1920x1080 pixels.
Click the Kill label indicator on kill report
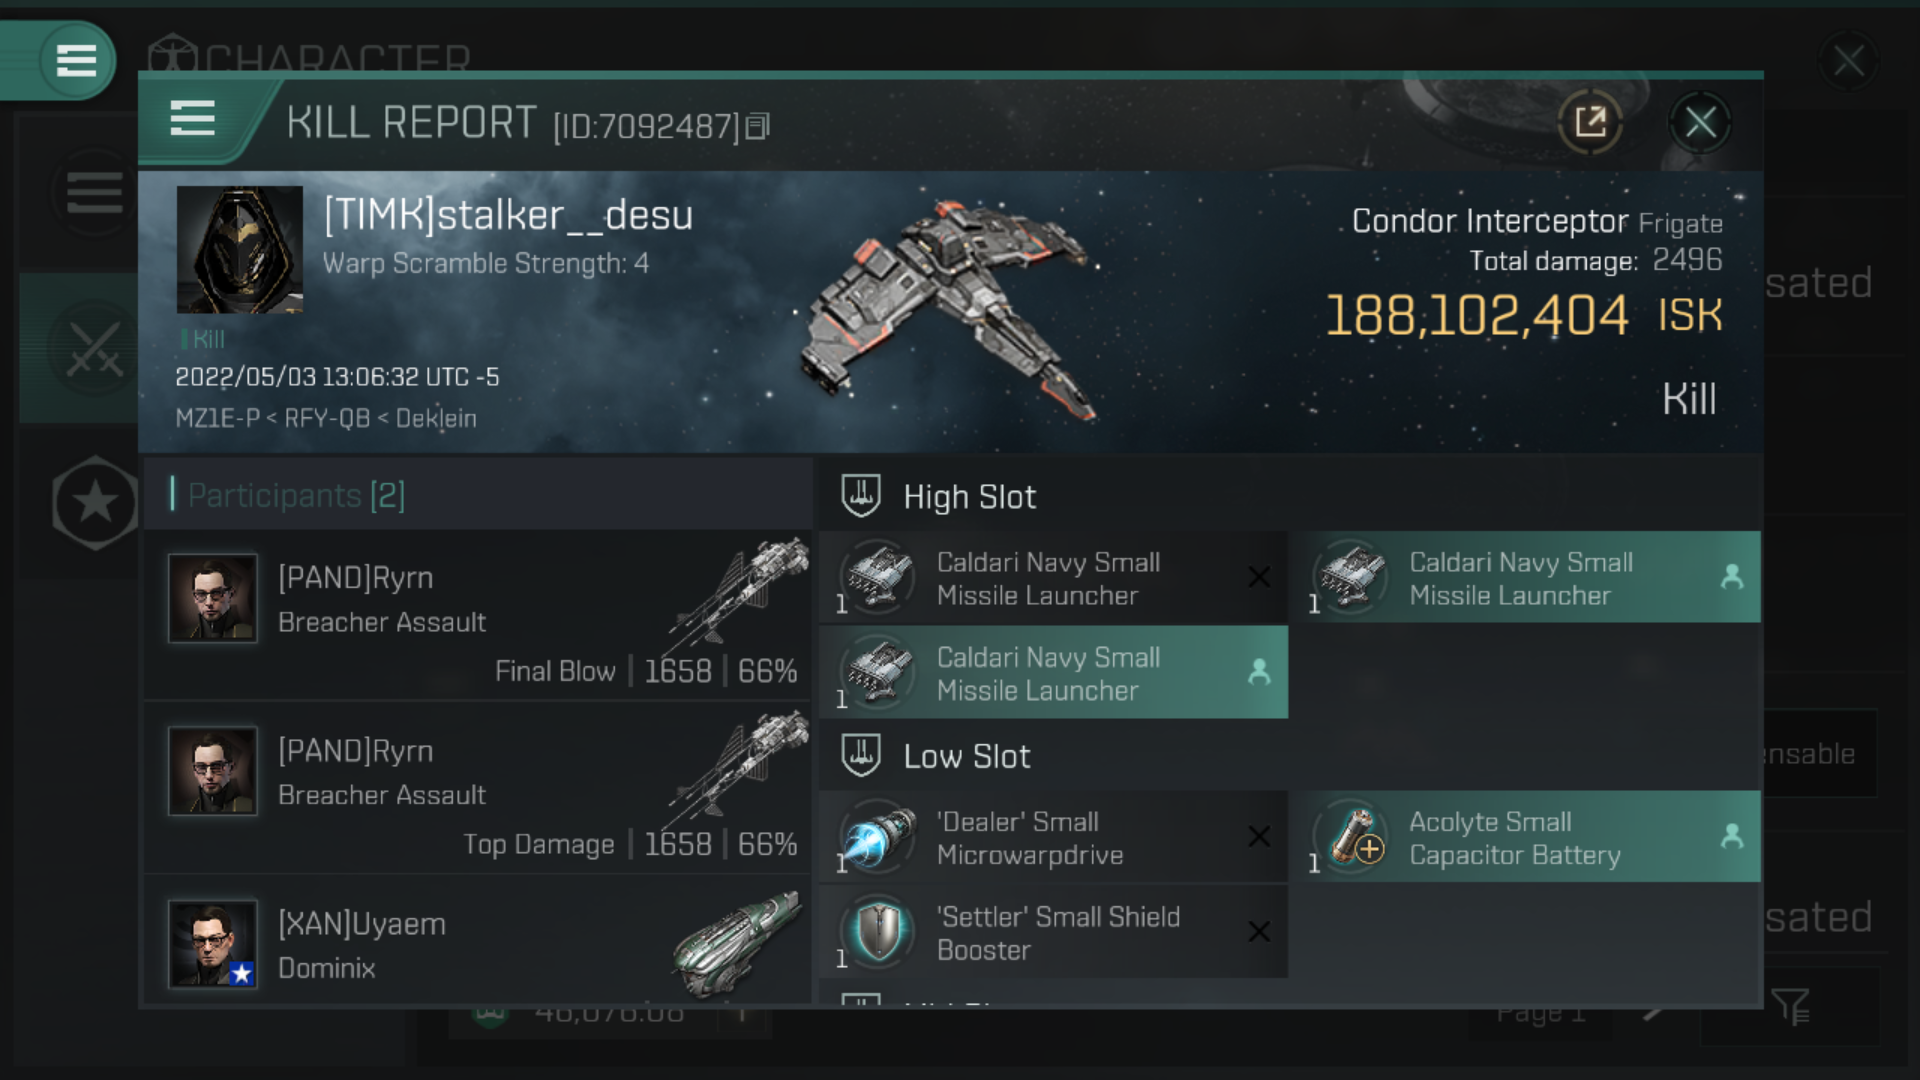(204, 339)
